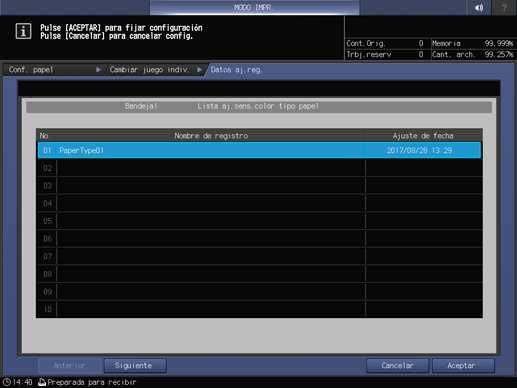Screen dimensions: 517x388
Task: Click Preparada para recibir status text
Action: pos(92,382)
